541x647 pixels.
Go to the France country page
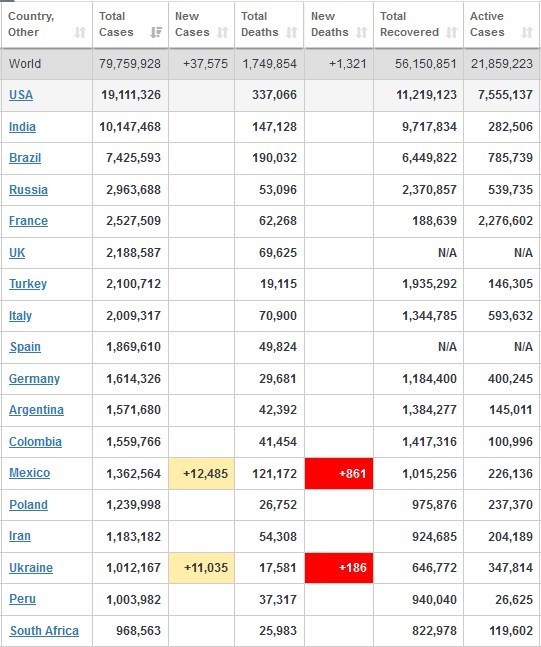pyautogui.click(x=28, y=221)
